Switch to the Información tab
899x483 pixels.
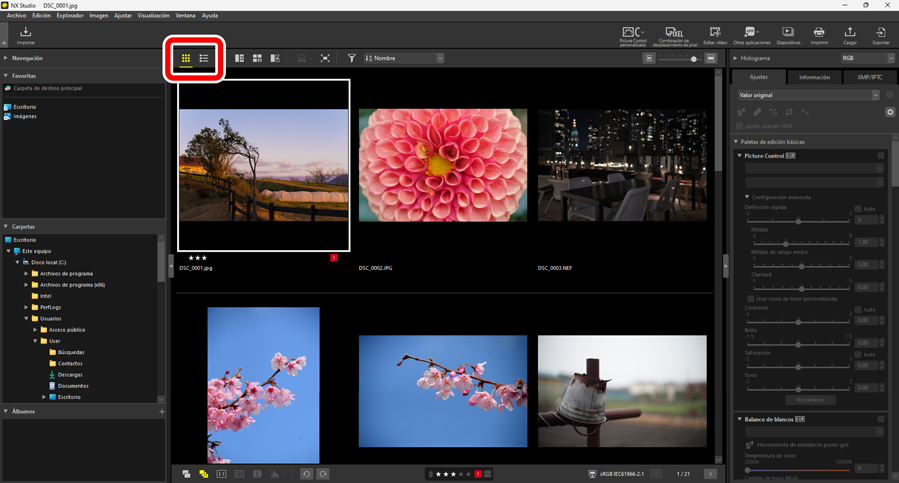click(x=814, y=77)
